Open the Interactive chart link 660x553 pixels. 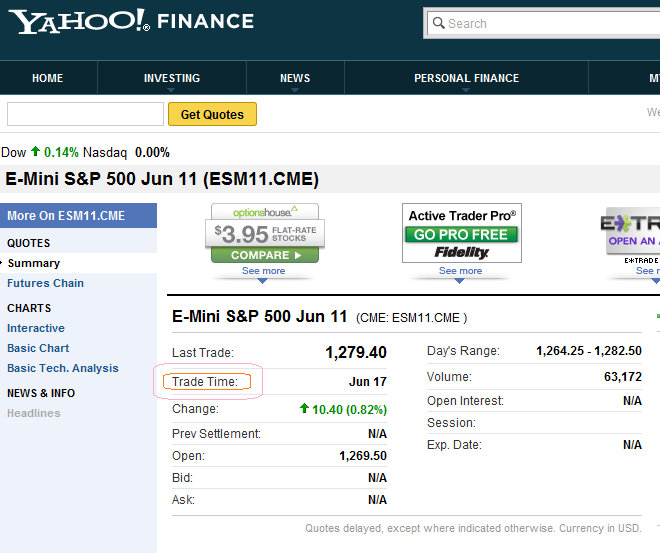(x=36, y=328)
